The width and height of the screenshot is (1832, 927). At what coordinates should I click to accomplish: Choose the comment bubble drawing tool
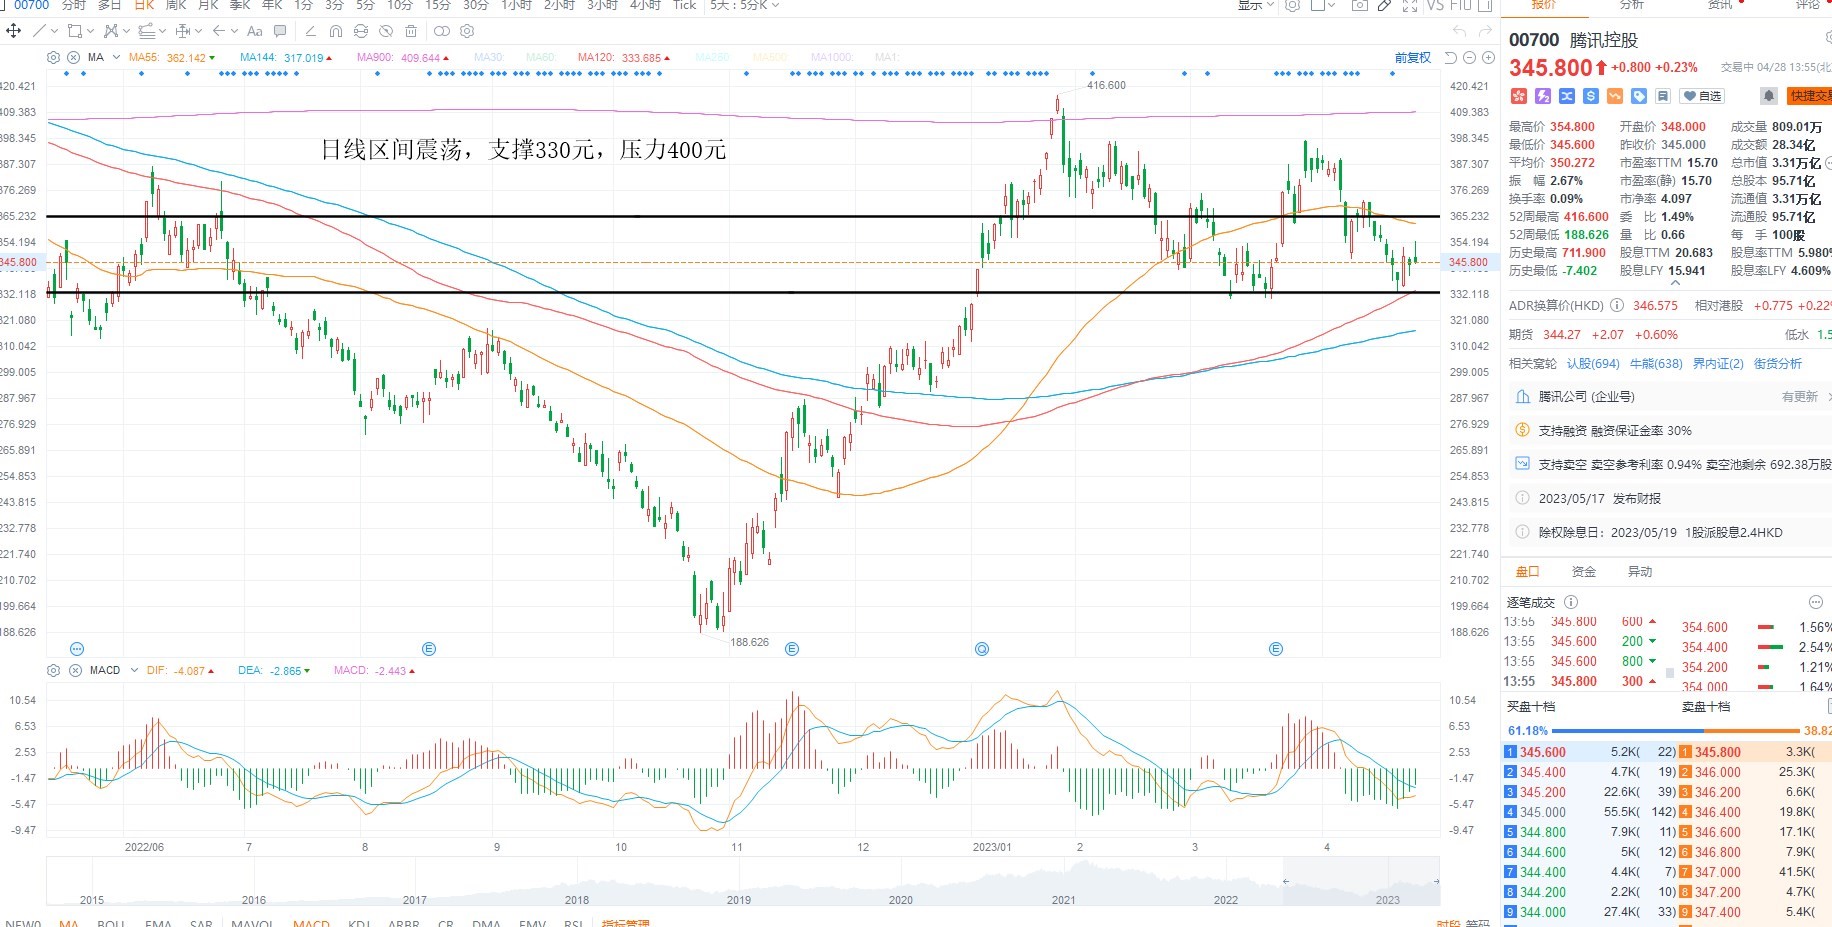[280, 31]
